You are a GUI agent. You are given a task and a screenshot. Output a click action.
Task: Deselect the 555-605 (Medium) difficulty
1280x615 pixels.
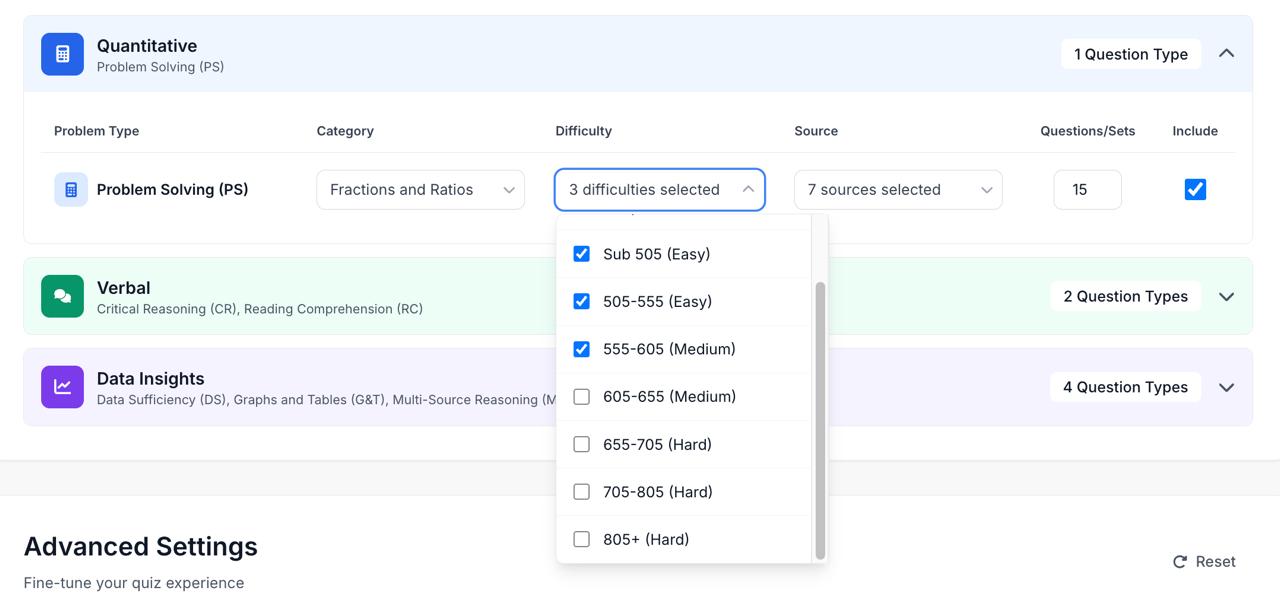581,349
